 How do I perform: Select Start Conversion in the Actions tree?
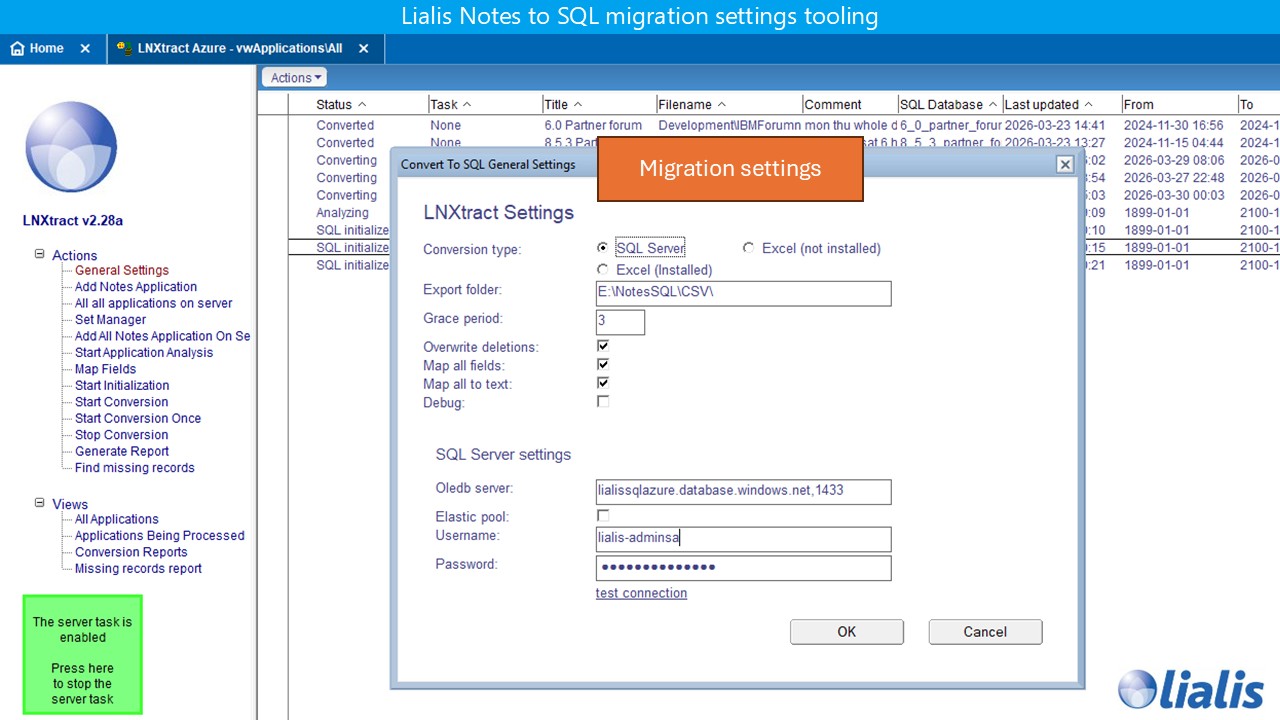pyautogui.click(x=120, y=401)
